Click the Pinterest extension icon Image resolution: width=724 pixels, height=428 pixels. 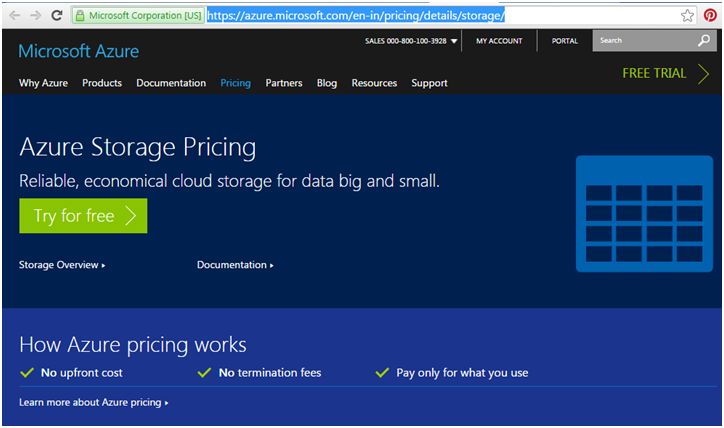click(710, 16)
